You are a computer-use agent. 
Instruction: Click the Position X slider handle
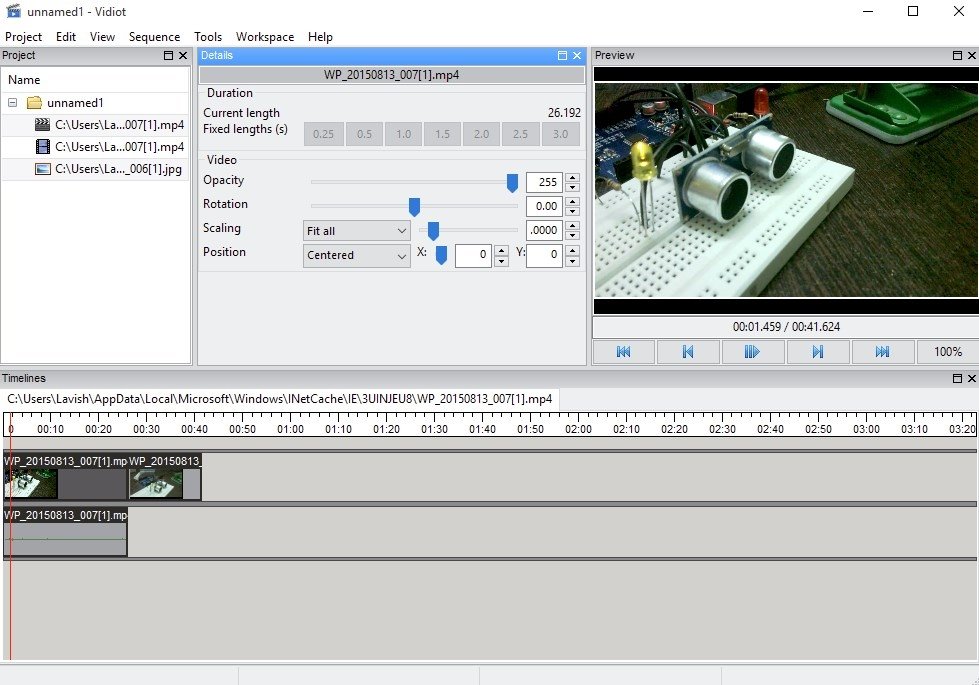(441, 254)
